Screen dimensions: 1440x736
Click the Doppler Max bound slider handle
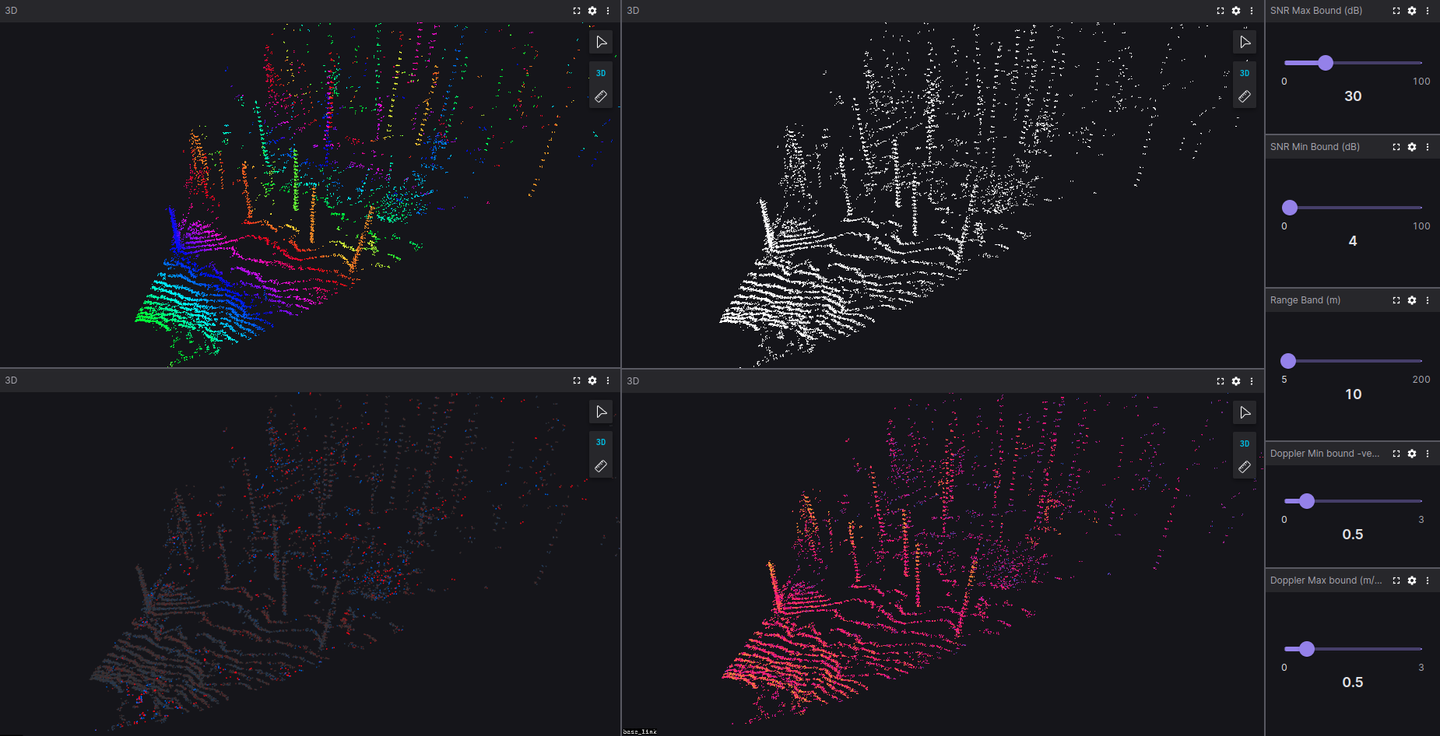pyautogui.click(x=1307, y=648)
